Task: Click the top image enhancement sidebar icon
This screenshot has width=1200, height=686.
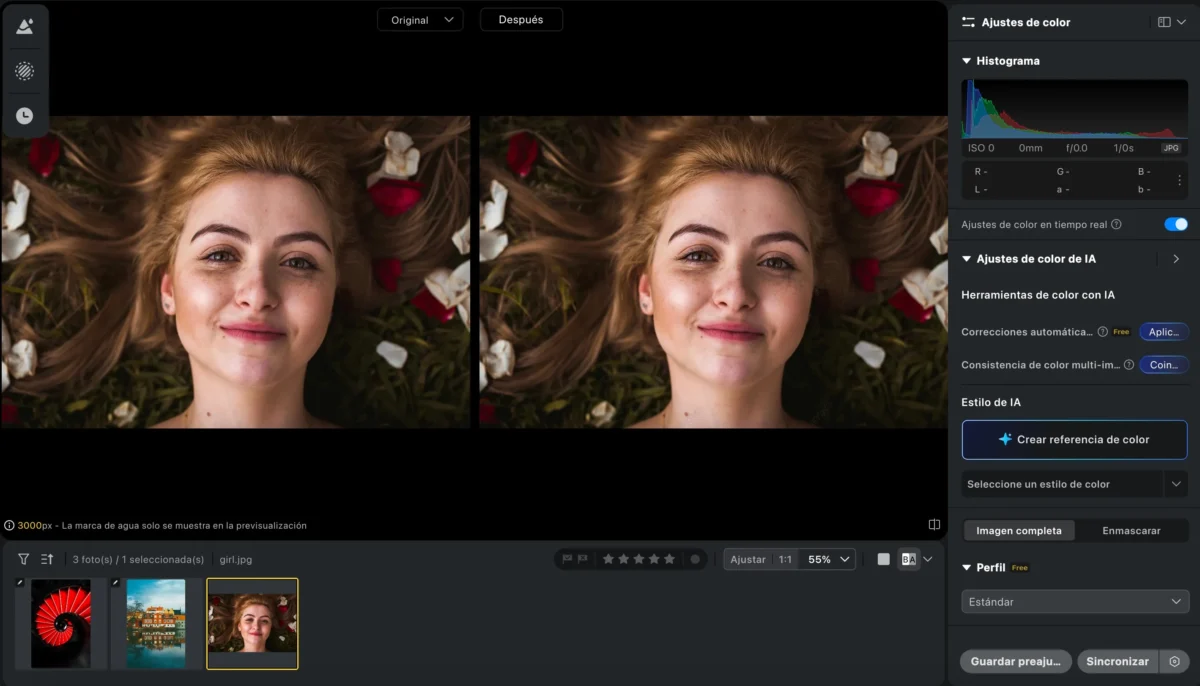Action: tap(25, 26)
